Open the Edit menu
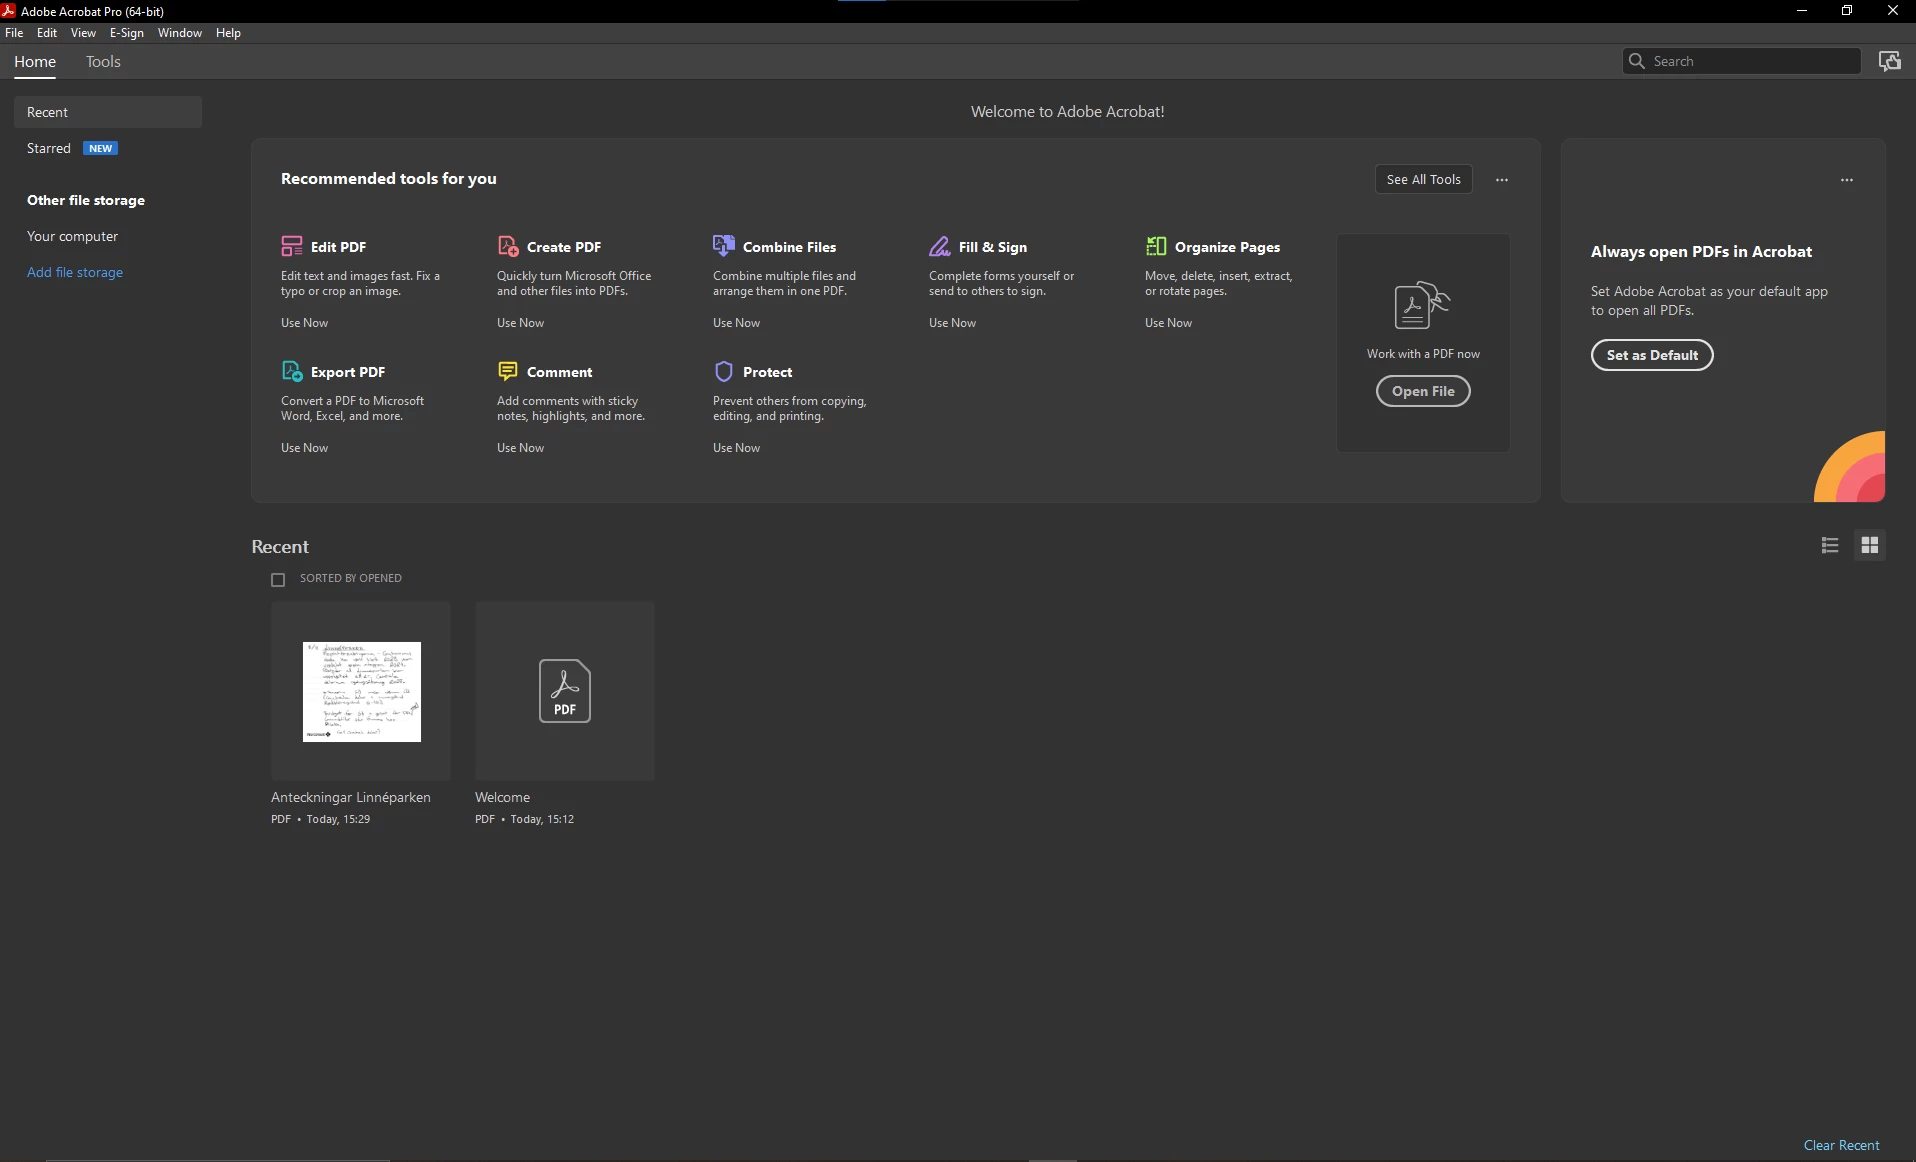Image resolution: width=1916 pixels, height=1162 pixels. click(47, 33)
